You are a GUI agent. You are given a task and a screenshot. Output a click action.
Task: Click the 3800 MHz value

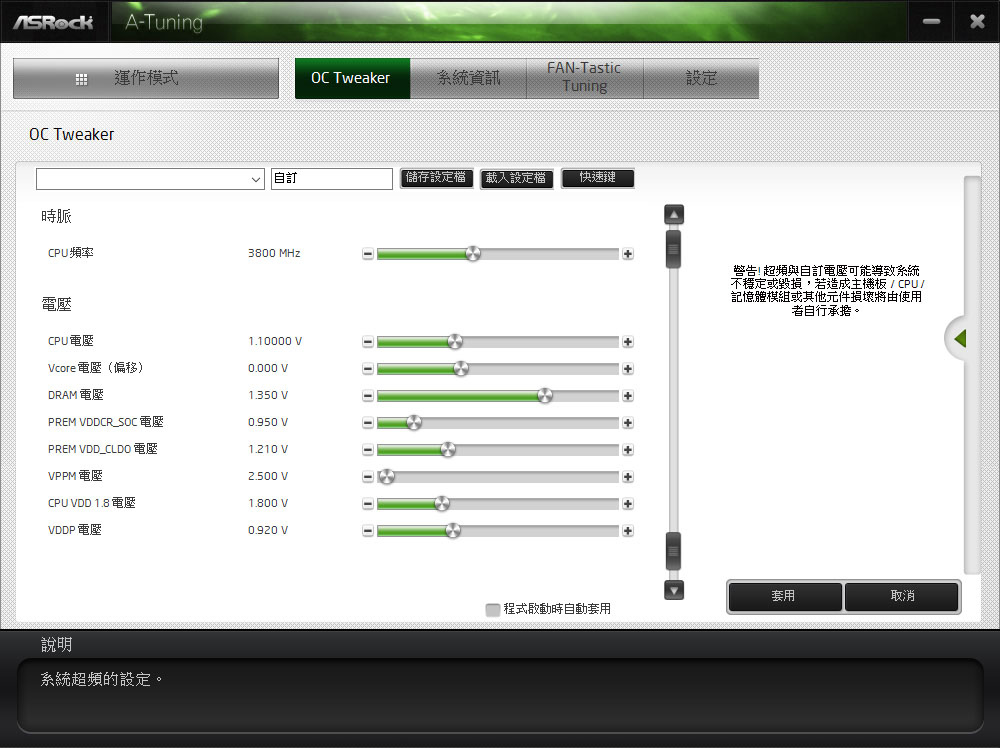point(274,253)
